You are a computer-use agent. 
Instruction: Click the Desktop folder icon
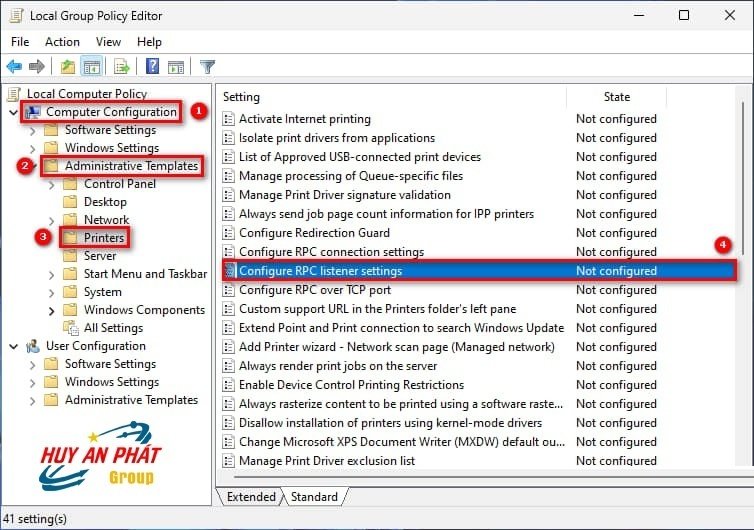(x=71, y=202)
